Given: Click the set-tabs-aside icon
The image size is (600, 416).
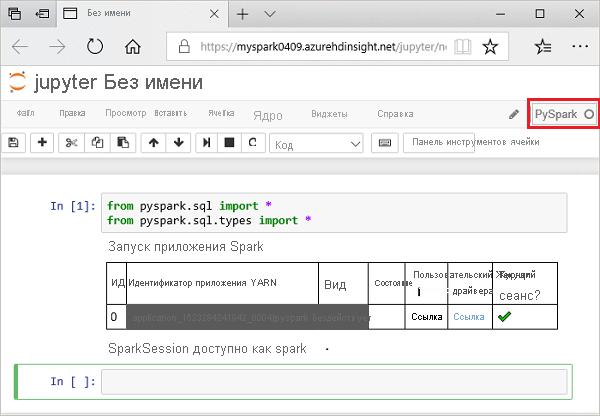Looking at the screenshot, I should coord(42,14).
